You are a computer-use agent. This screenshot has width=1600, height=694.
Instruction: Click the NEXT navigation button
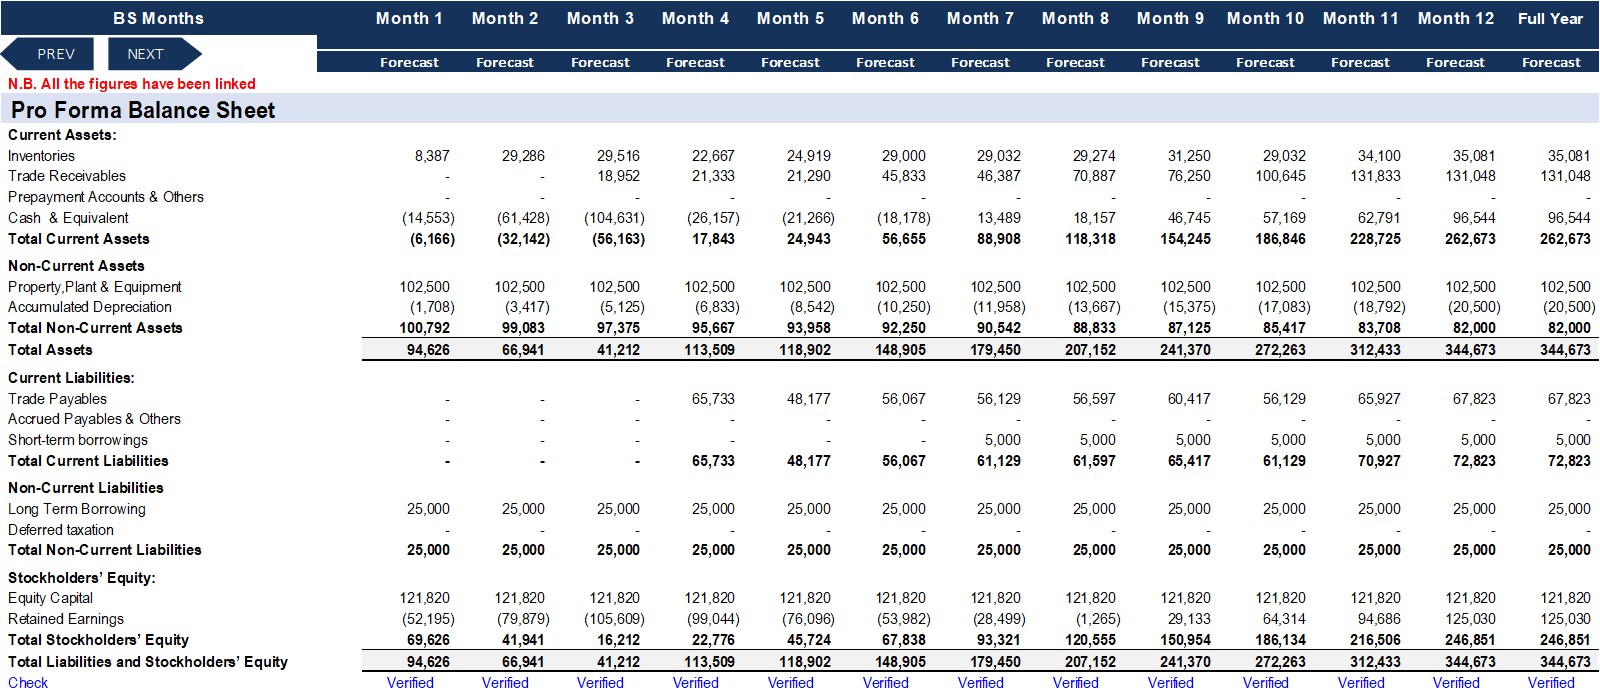(x=152, y=54)
